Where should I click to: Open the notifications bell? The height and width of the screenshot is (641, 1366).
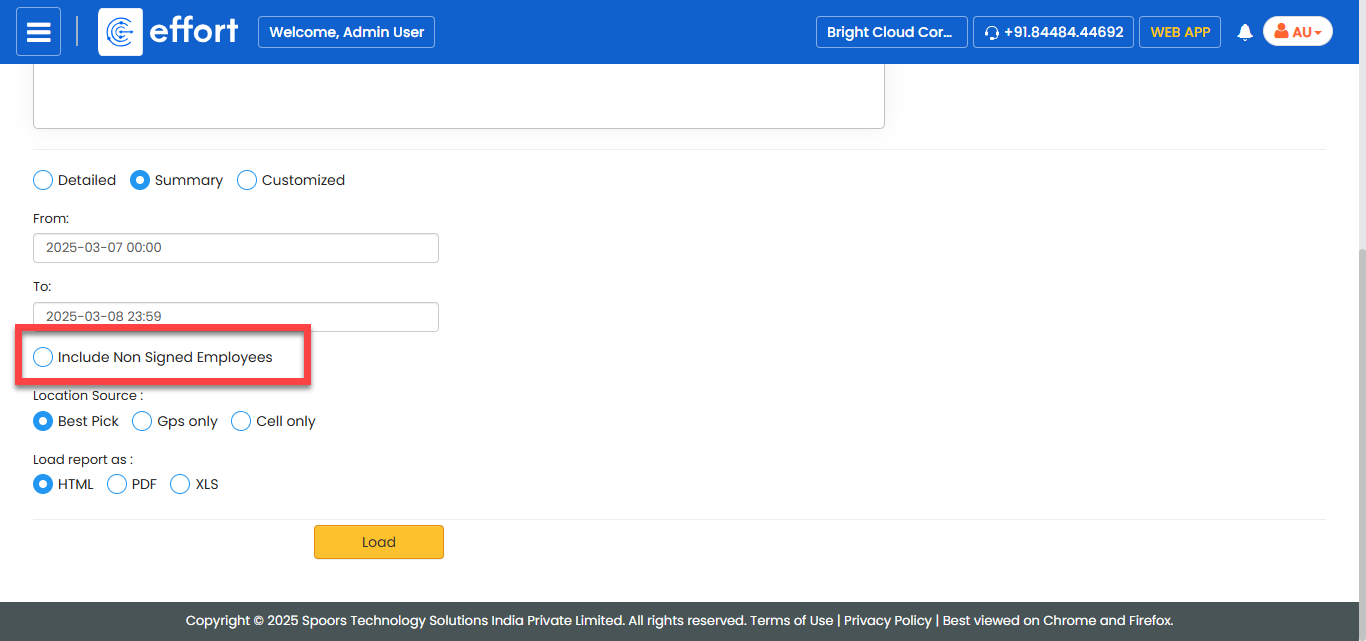(x=1245, y=32)
